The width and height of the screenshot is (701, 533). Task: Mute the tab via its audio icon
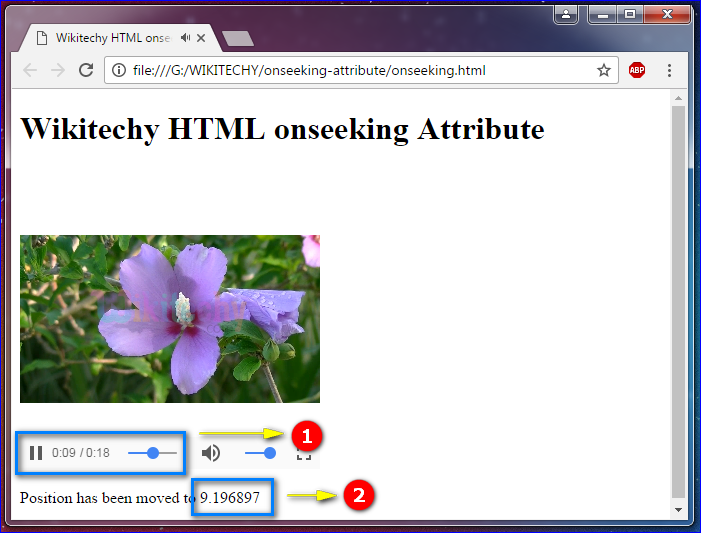[186, 38]
